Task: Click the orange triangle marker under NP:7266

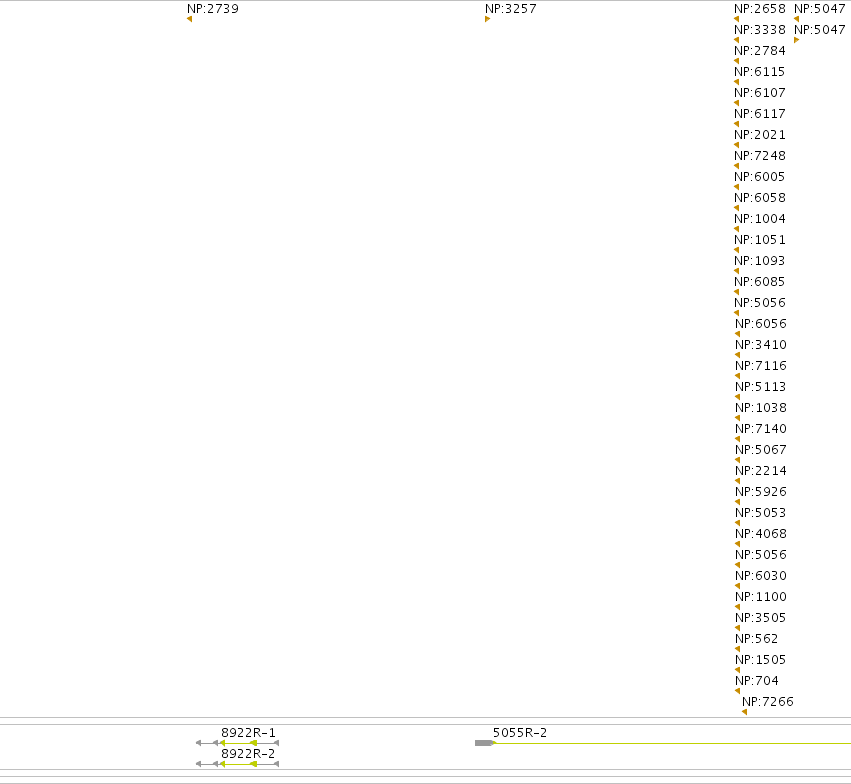Action: (x=745, y=712)
